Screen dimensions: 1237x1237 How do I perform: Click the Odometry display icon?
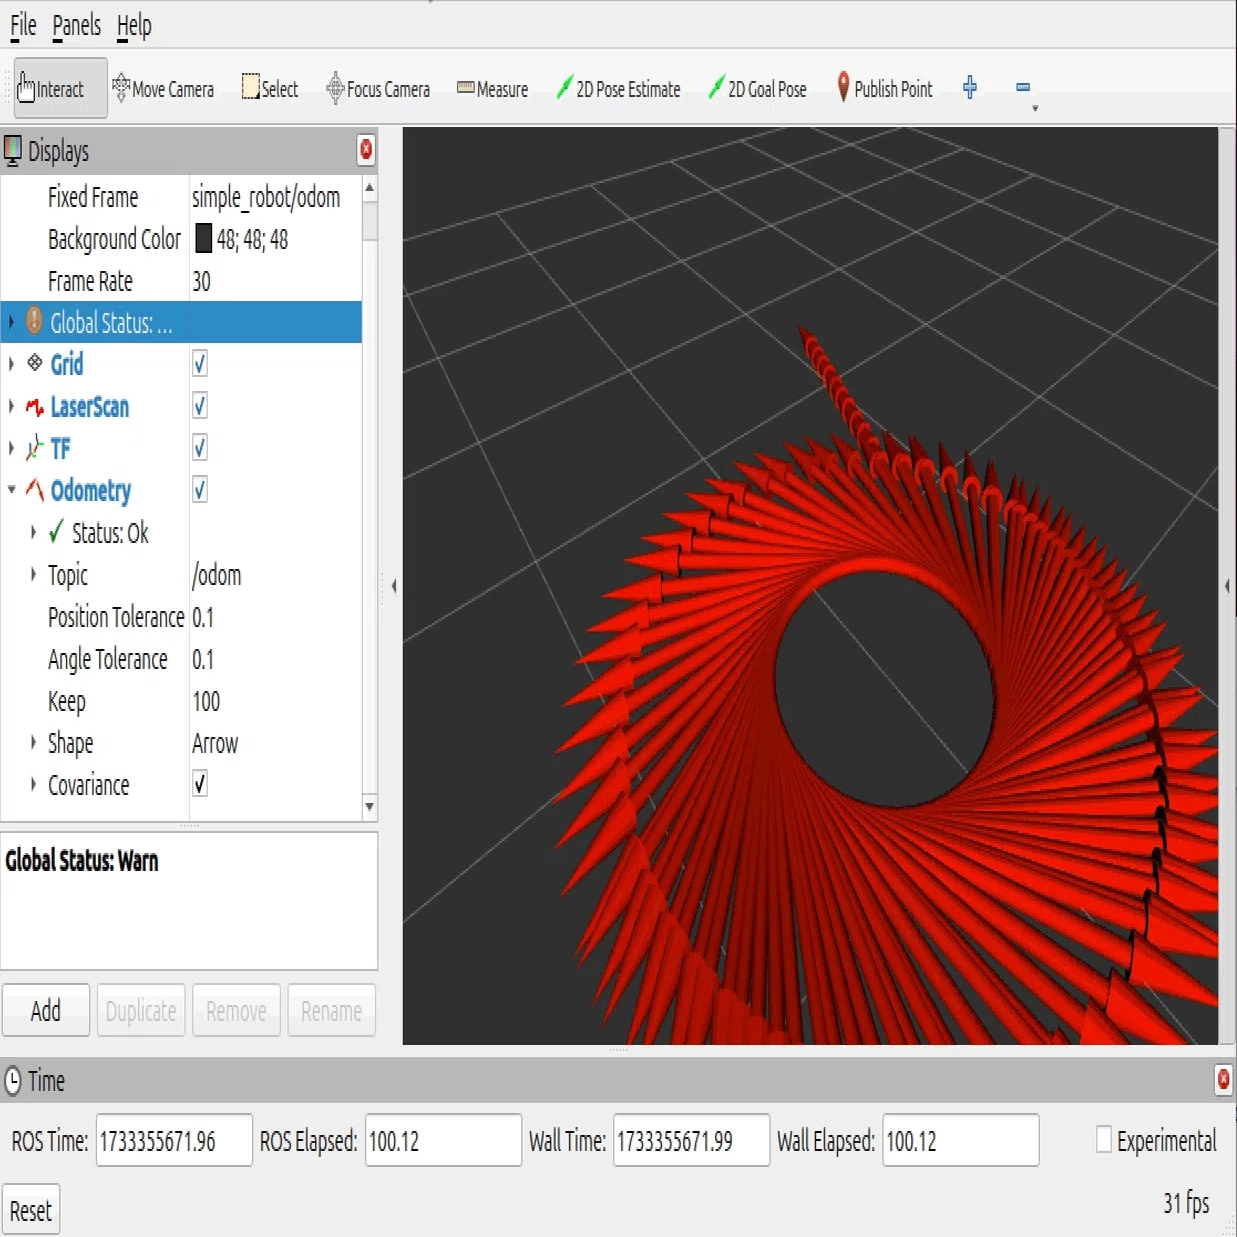[x=35, y=490]
